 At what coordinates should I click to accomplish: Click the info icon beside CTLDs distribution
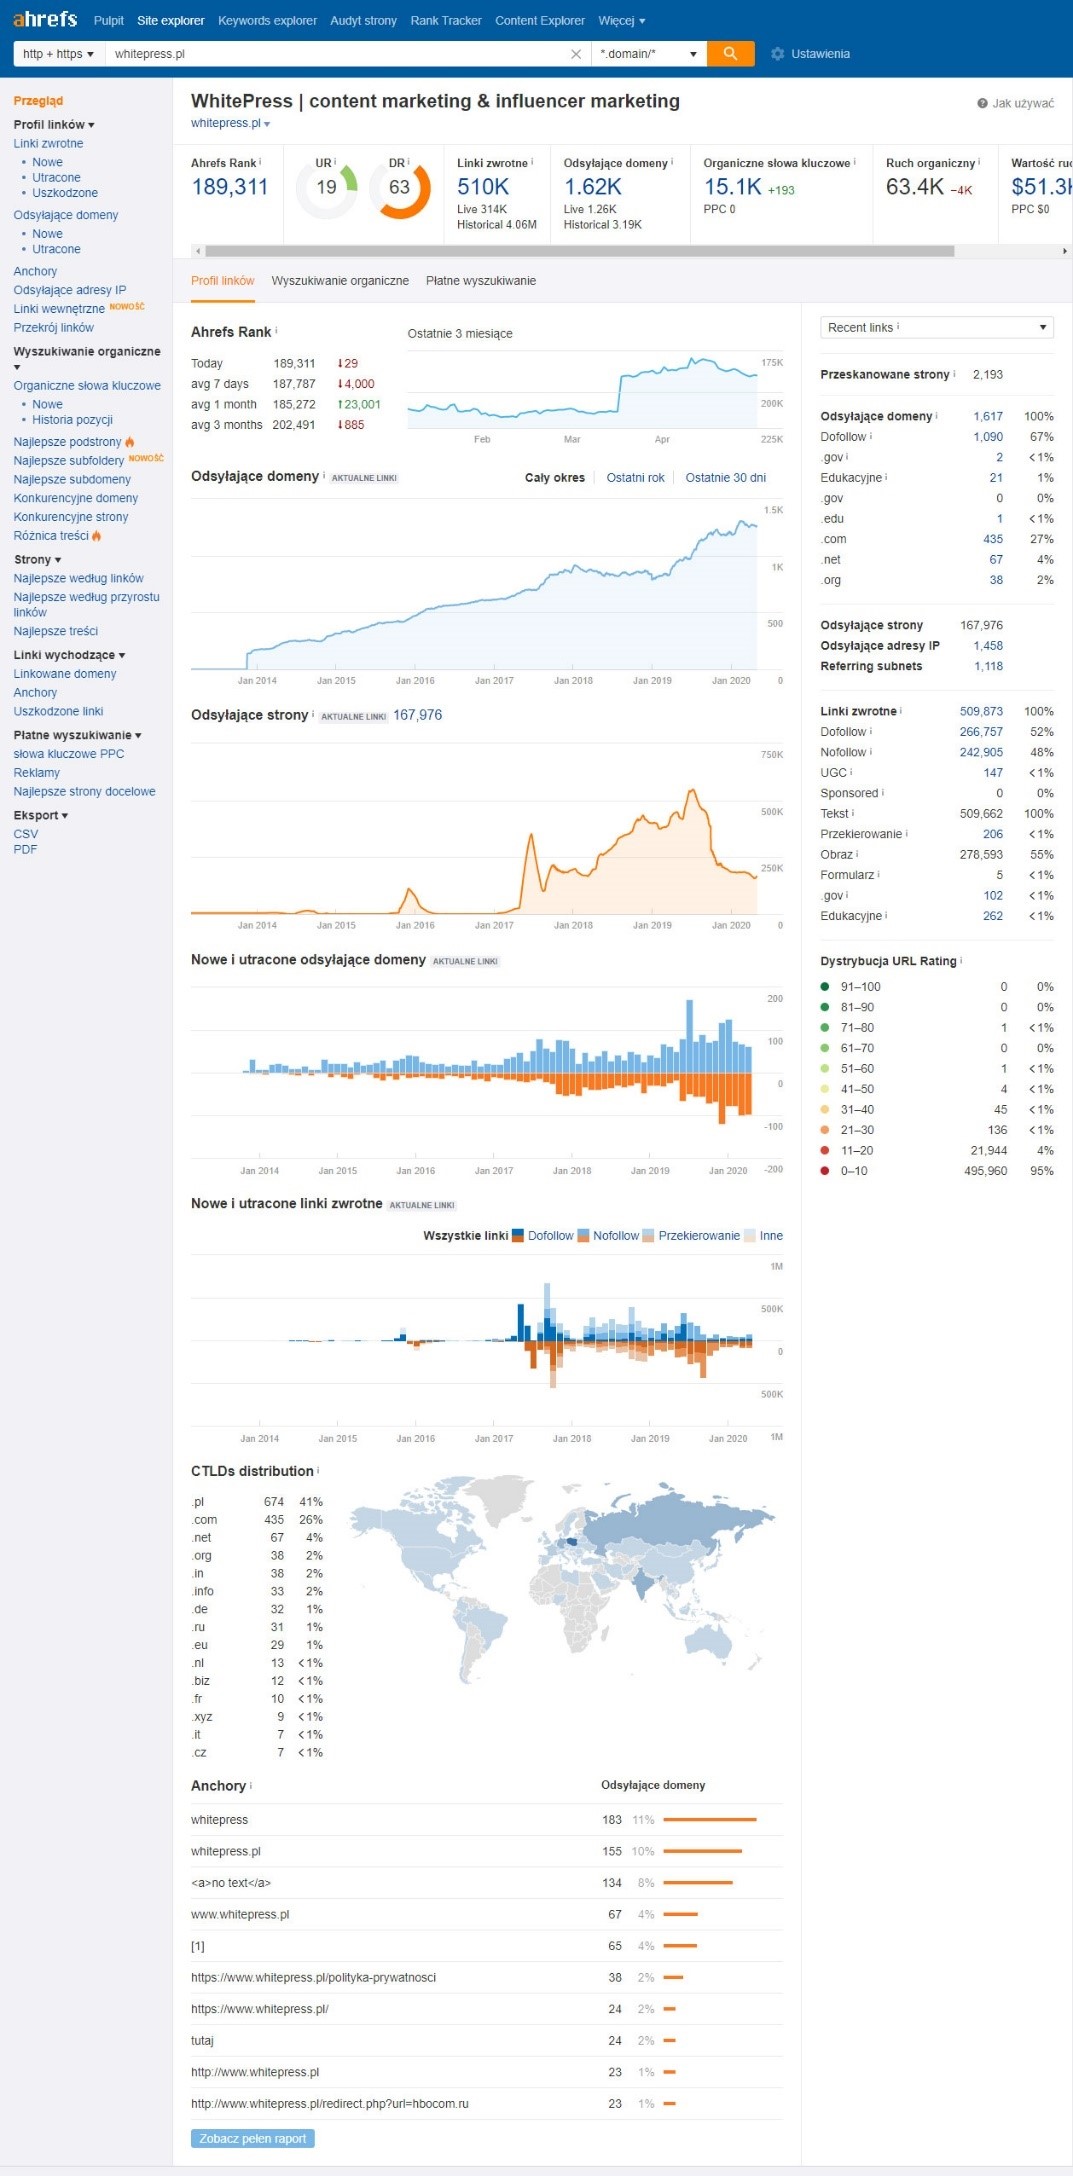[x=318, y=1470]
